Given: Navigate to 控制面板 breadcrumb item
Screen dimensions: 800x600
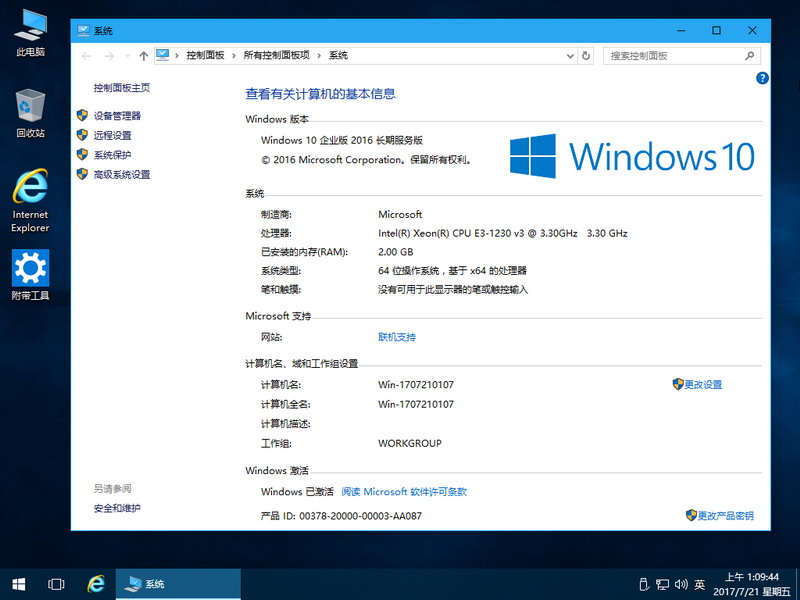Looking at the screenshot, I should [x=205, y=56].
